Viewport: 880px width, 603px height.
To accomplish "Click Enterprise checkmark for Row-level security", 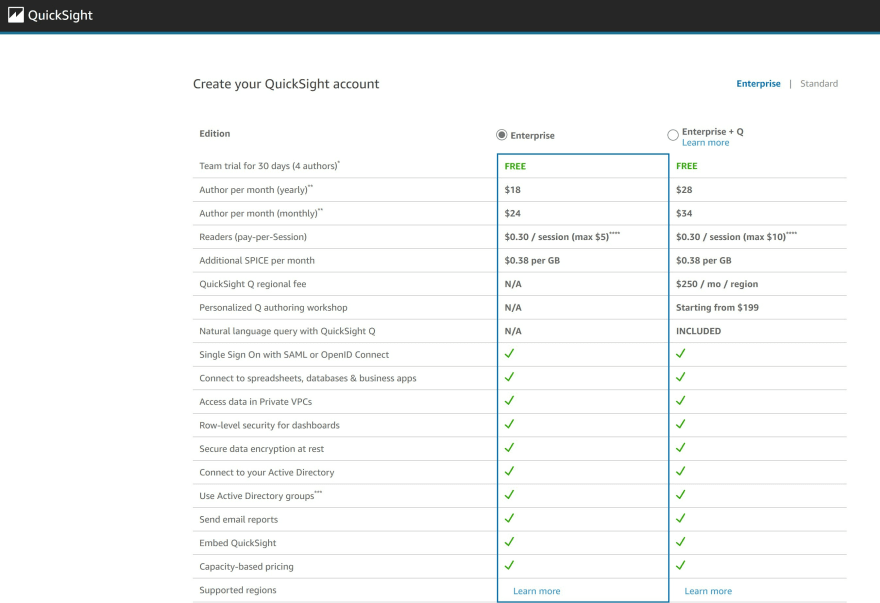I will pyautogui.click(x=509, y=424).
